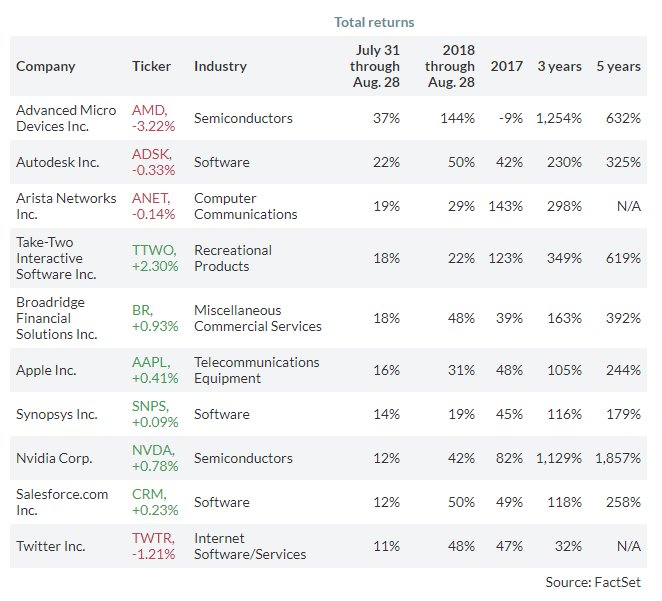Click the CRM ticker link
Viewport: 662px width, 601px height.
pyautogui.click(x=147, y=494)
